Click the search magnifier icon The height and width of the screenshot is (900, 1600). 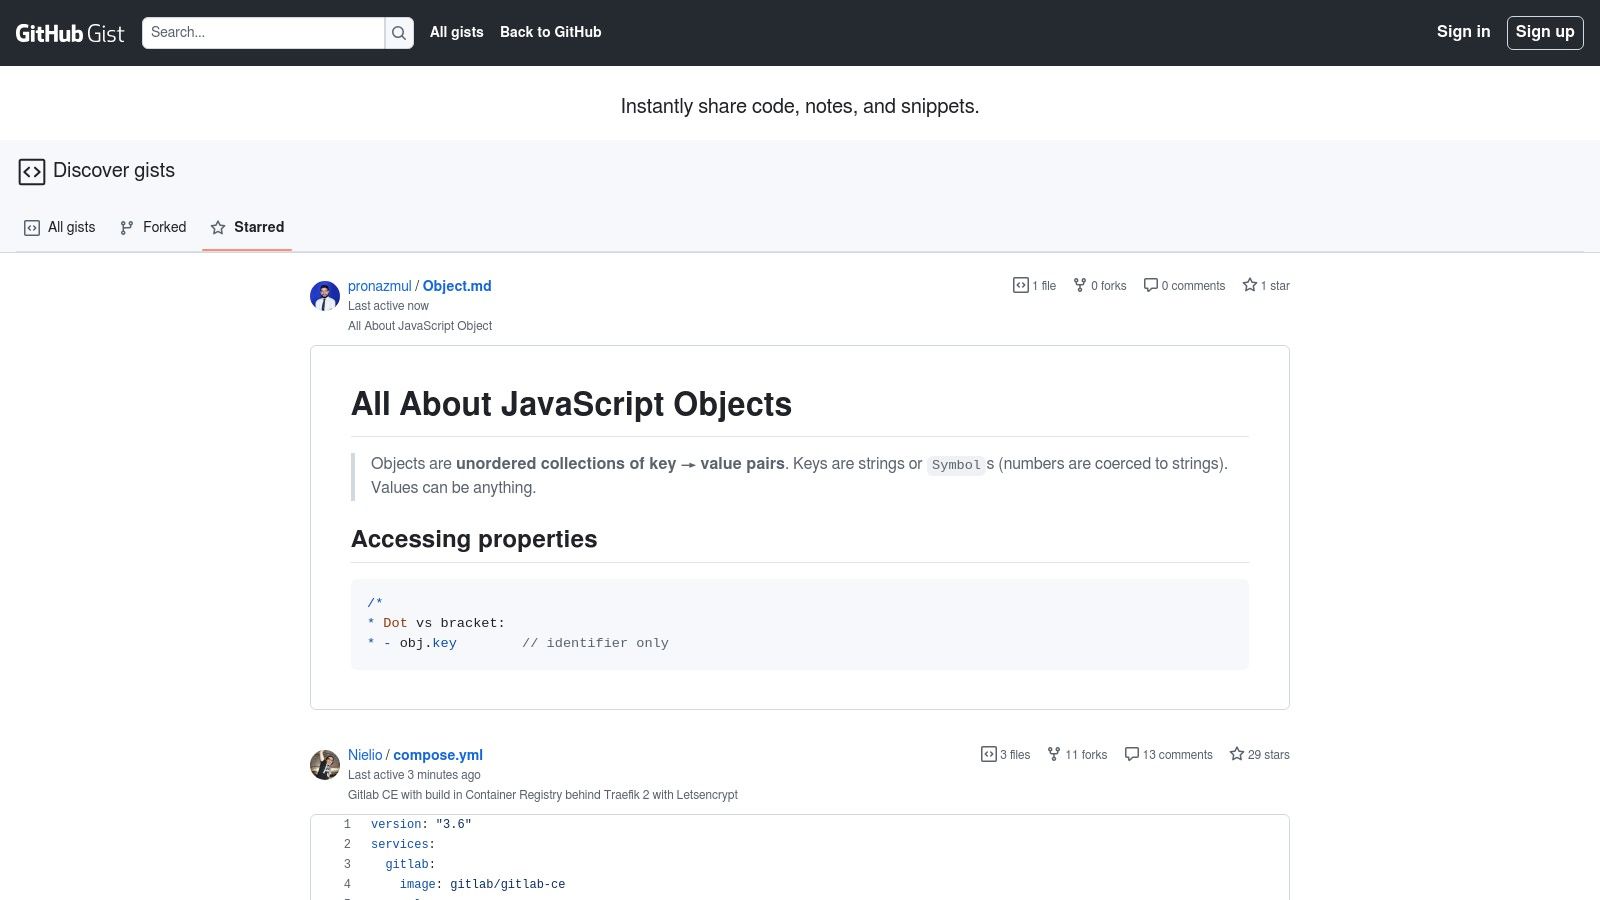[399, 32]
